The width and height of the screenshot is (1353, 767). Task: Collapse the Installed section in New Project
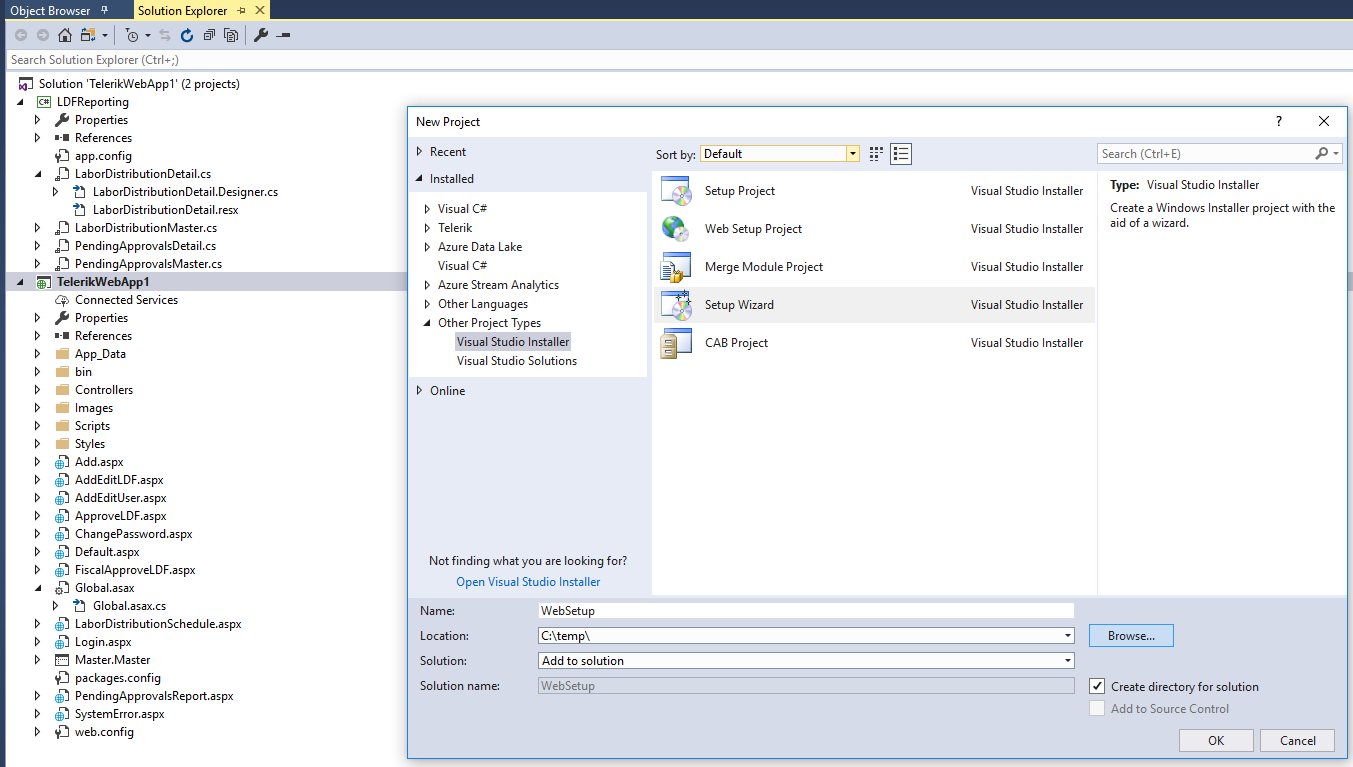[420, 179]
